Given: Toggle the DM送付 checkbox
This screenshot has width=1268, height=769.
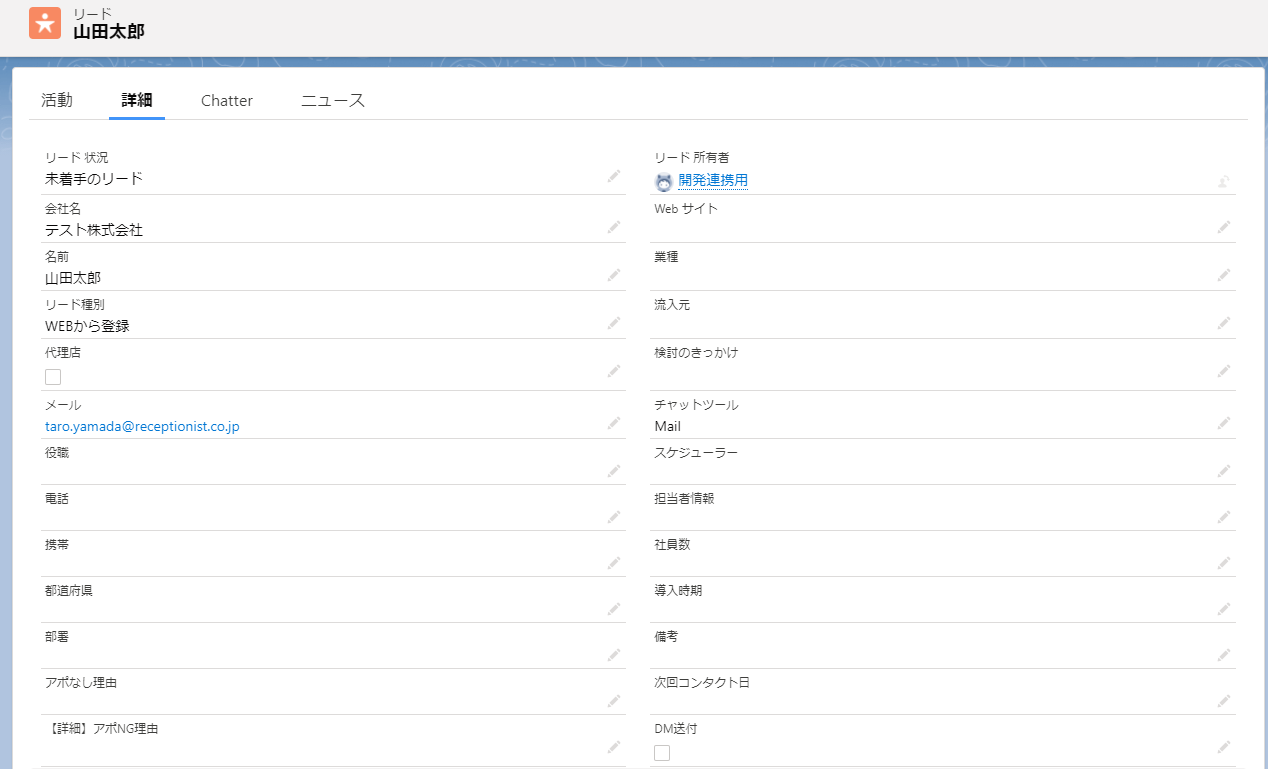Looking at the screenshot, I should click(x=662, y=753).
